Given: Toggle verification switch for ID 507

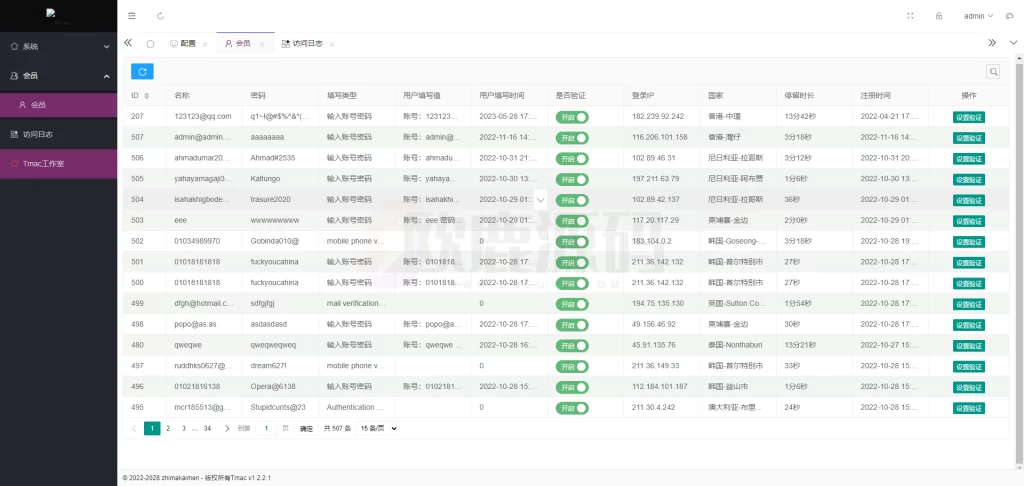Looking at the screenshot, I should tap(572, 138).
